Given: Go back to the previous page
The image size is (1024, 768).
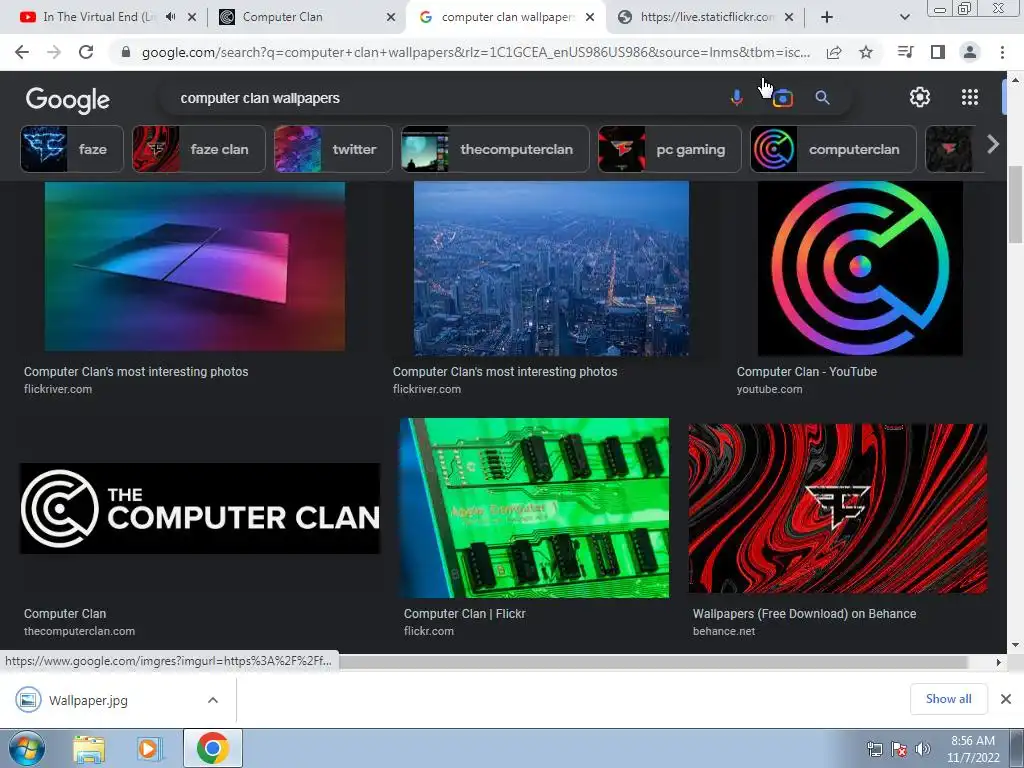Looking at the screenshot, I should (x=22, y=52).
